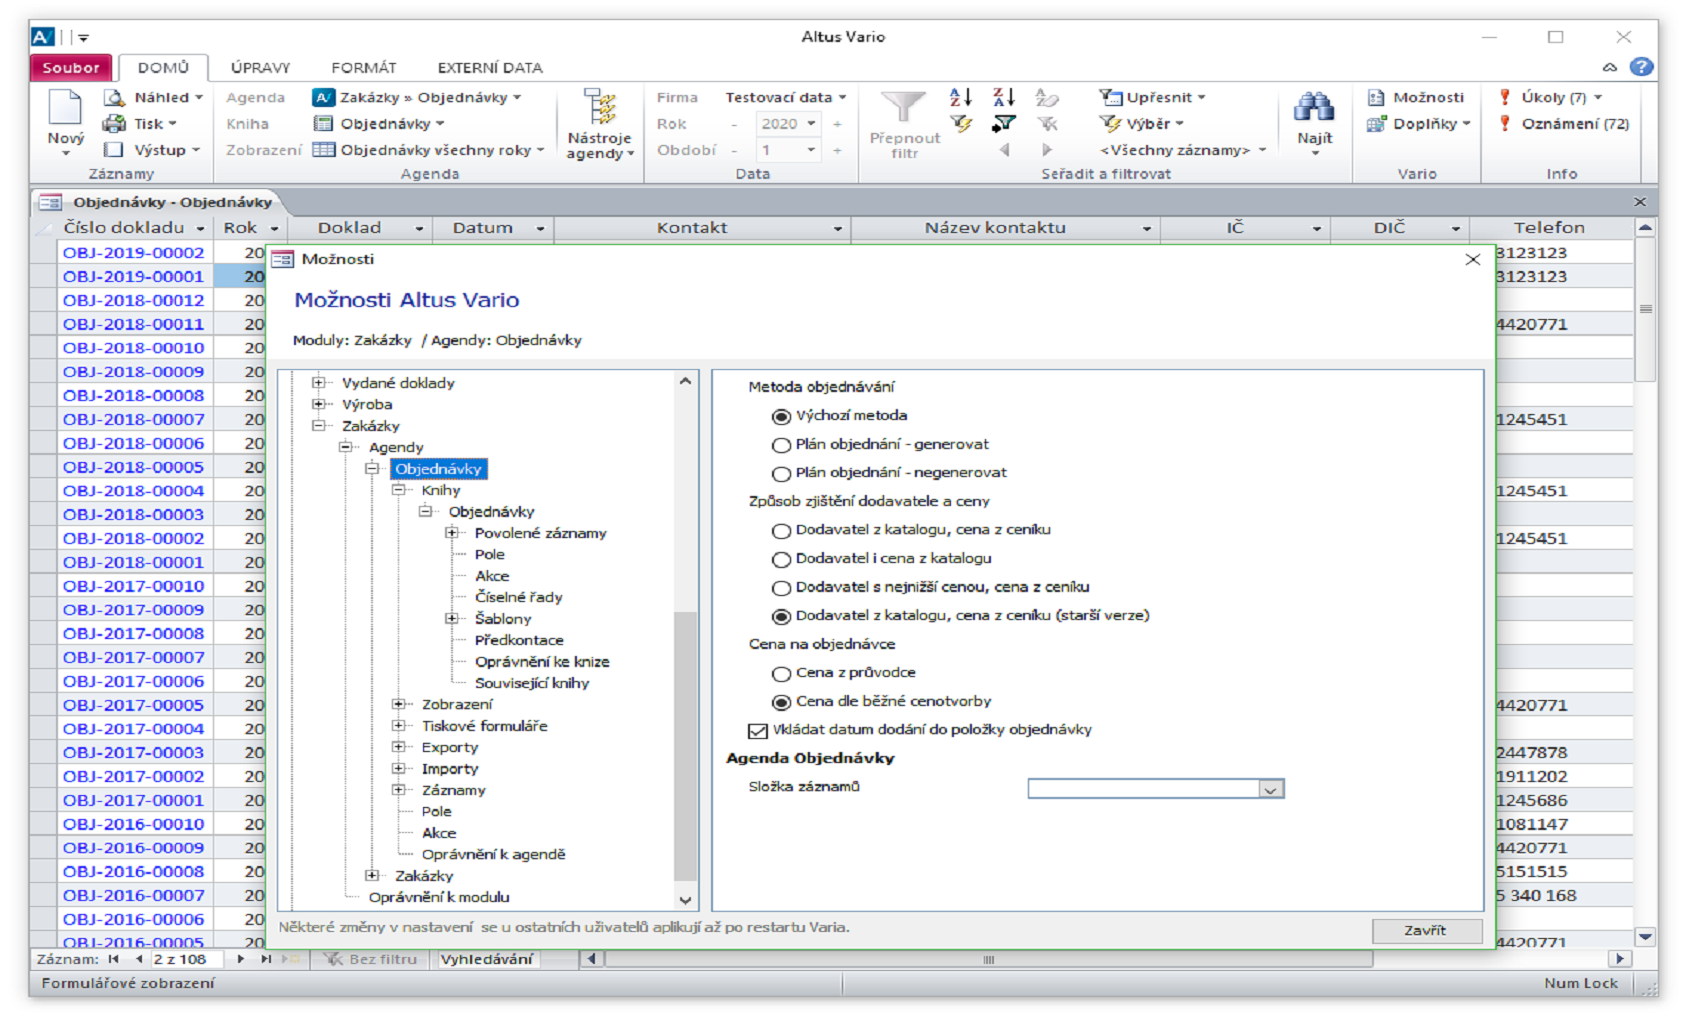
Task: Click the table vertical scrollbar thumb
Action: 1645,309
